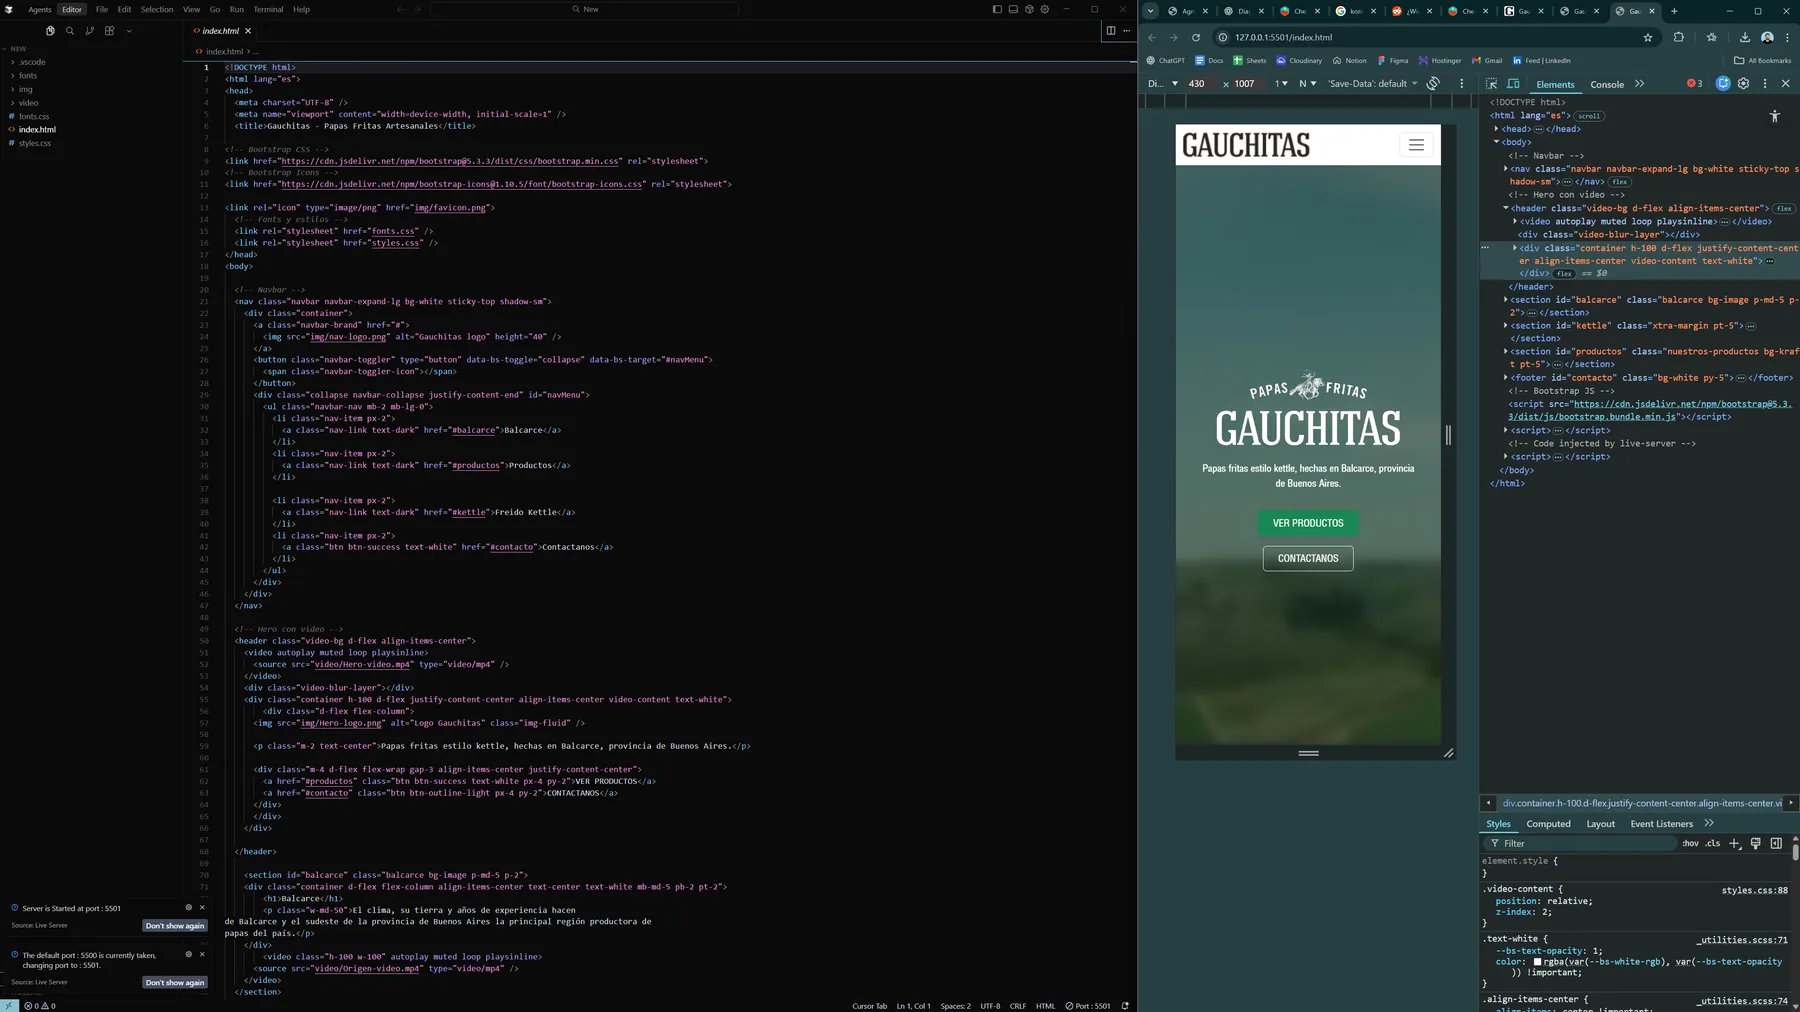Click the Styles pane scrollbar thumb

pos(1795,853)
